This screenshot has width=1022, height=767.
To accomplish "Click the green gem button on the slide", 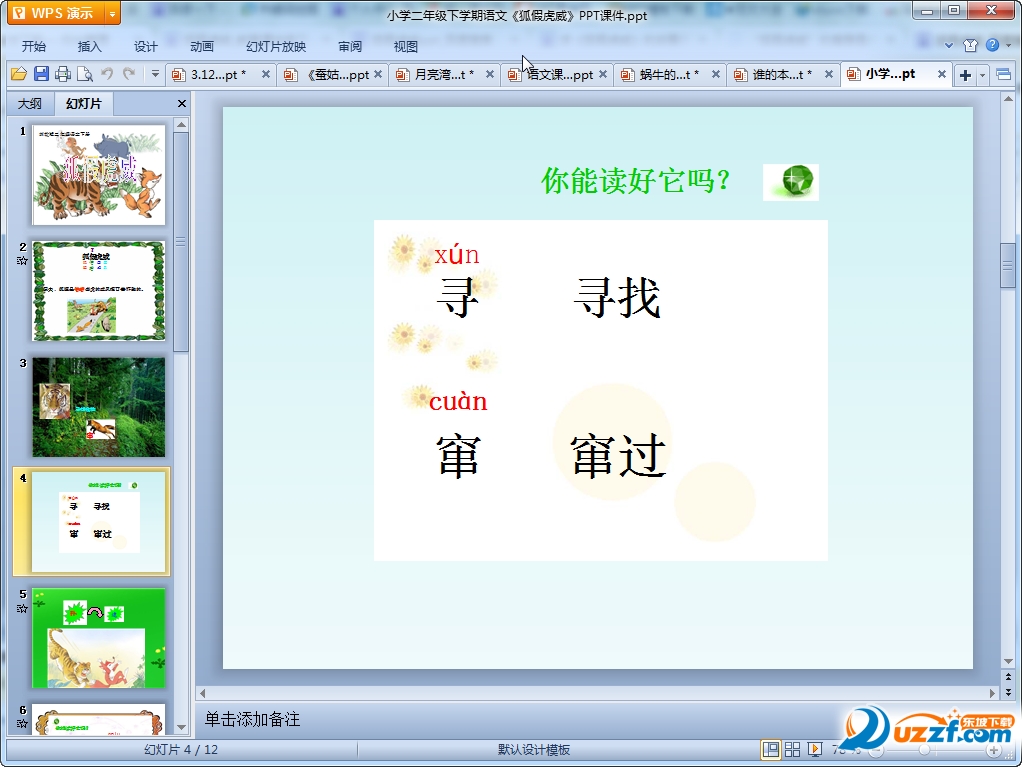I will tap(791, 182).
